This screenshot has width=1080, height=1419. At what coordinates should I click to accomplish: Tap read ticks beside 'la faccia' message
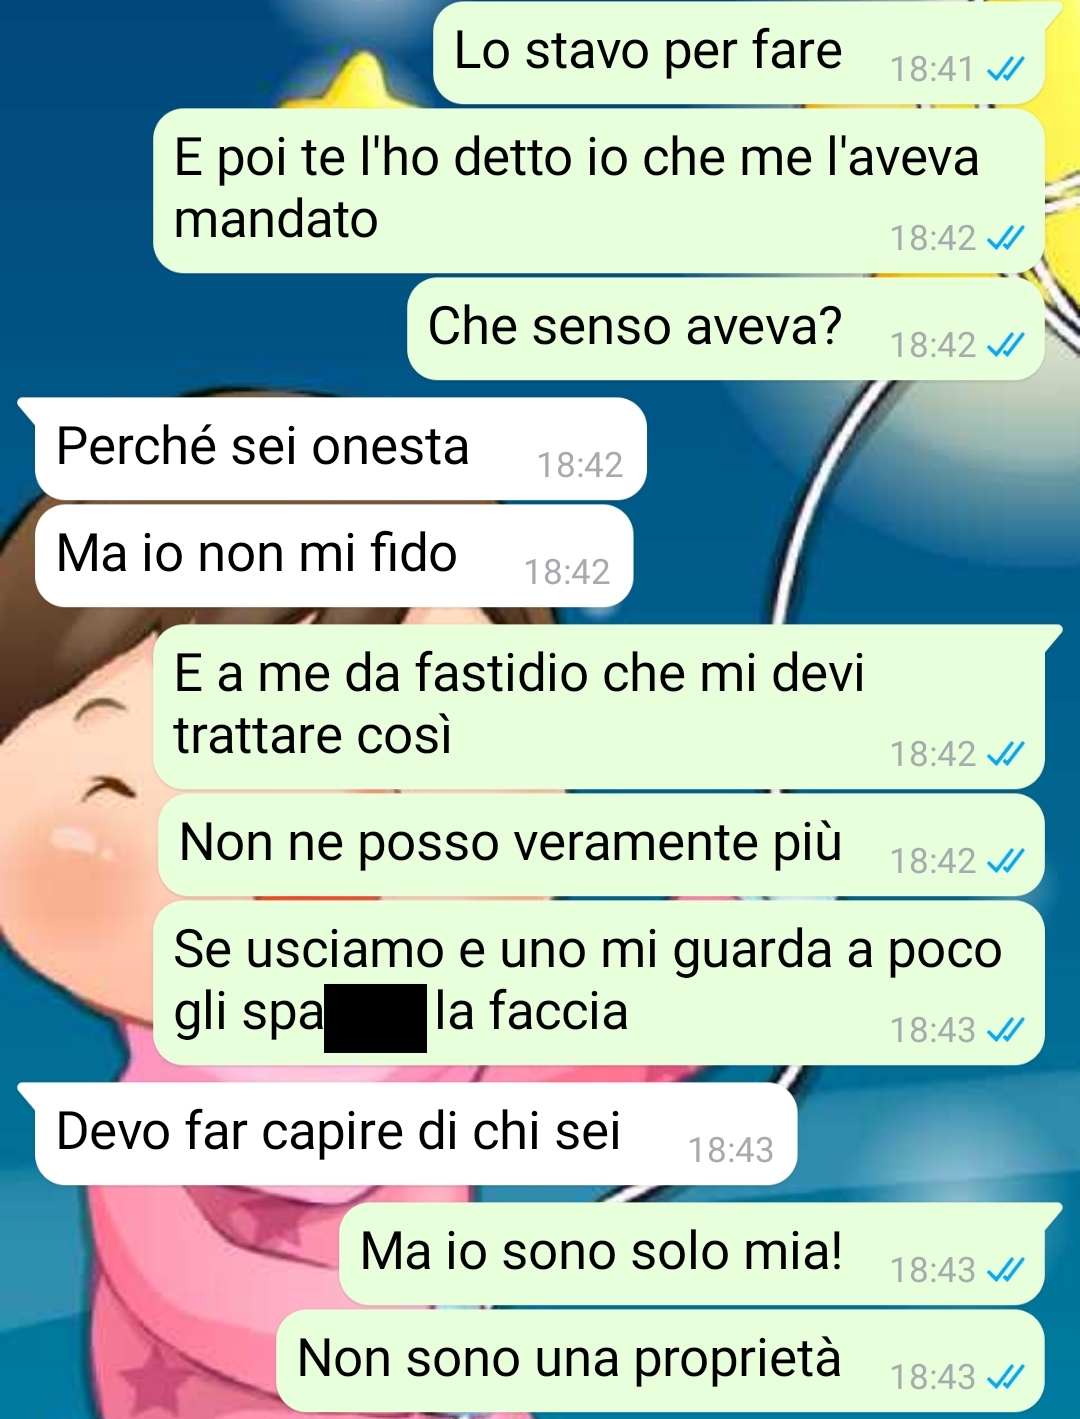click(1005, 1030)
